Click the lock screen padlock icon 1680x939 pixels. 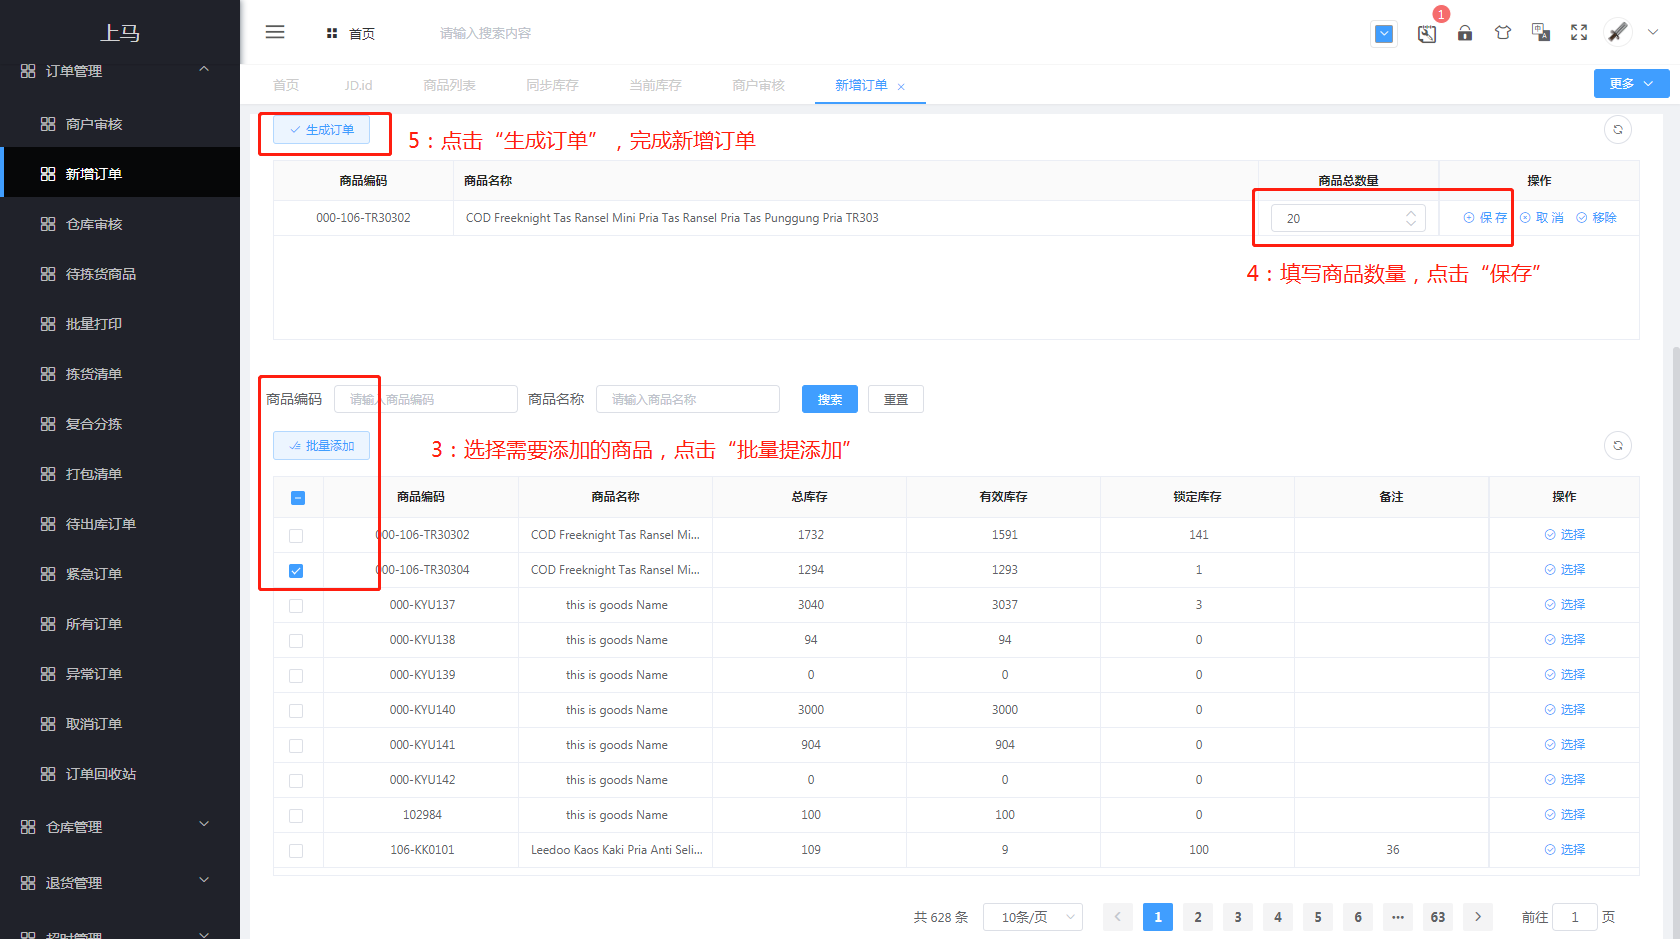pos(1465,33)
